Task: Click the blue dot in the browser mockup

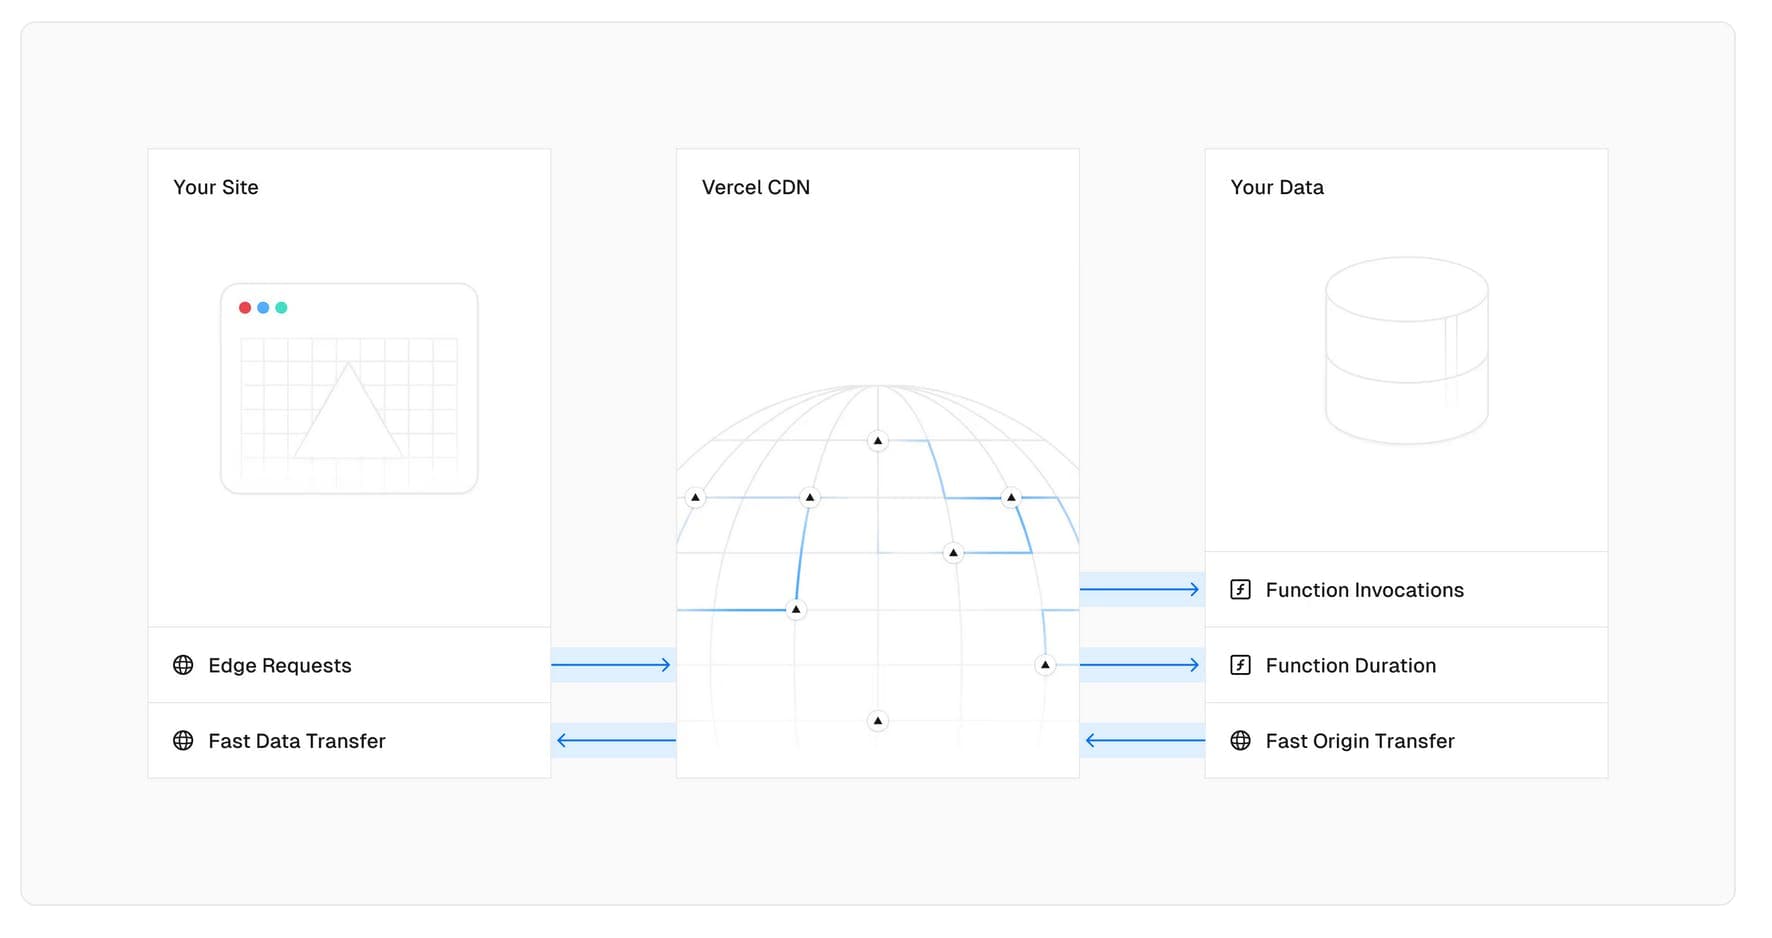Action: point(263,308)
